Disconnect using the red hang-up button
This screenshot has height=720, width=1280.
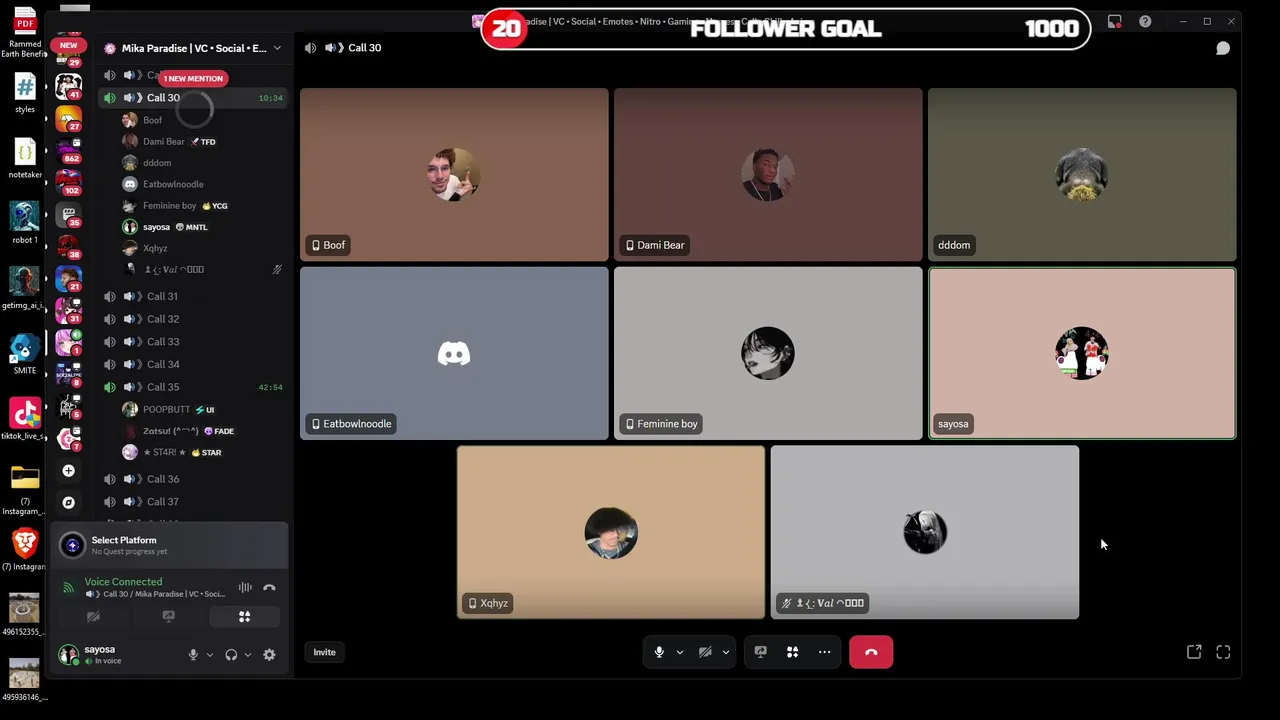tap(871, 652)
